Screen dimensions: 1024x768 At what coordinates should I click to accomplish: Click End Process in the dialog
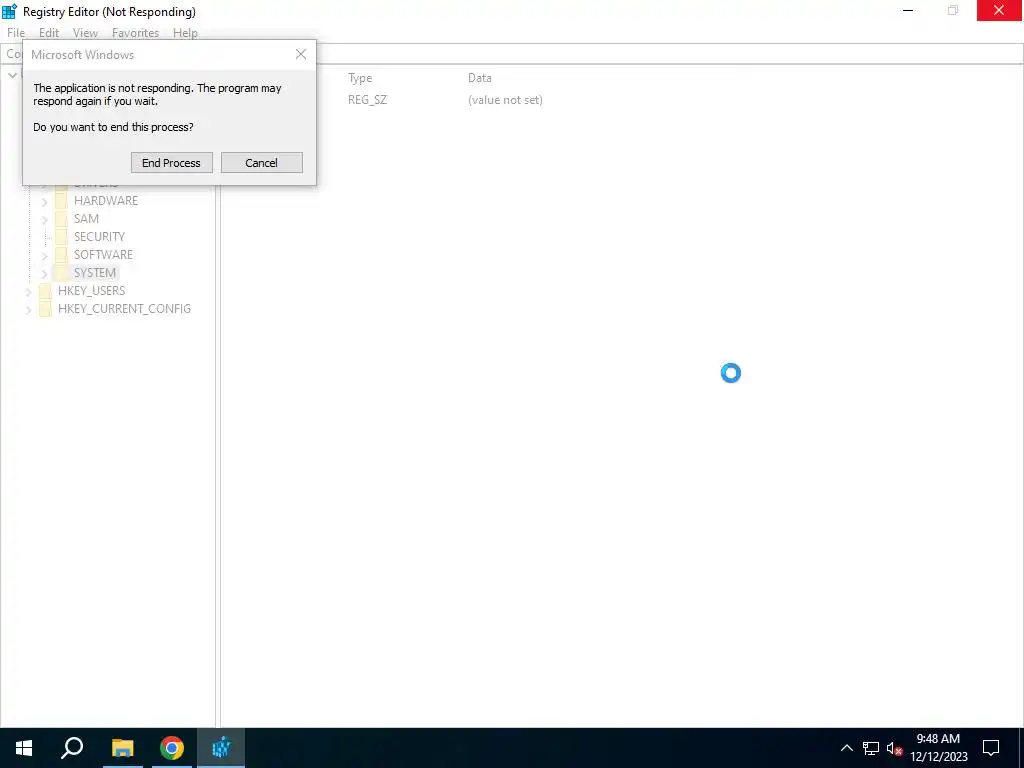click(172, 163)
